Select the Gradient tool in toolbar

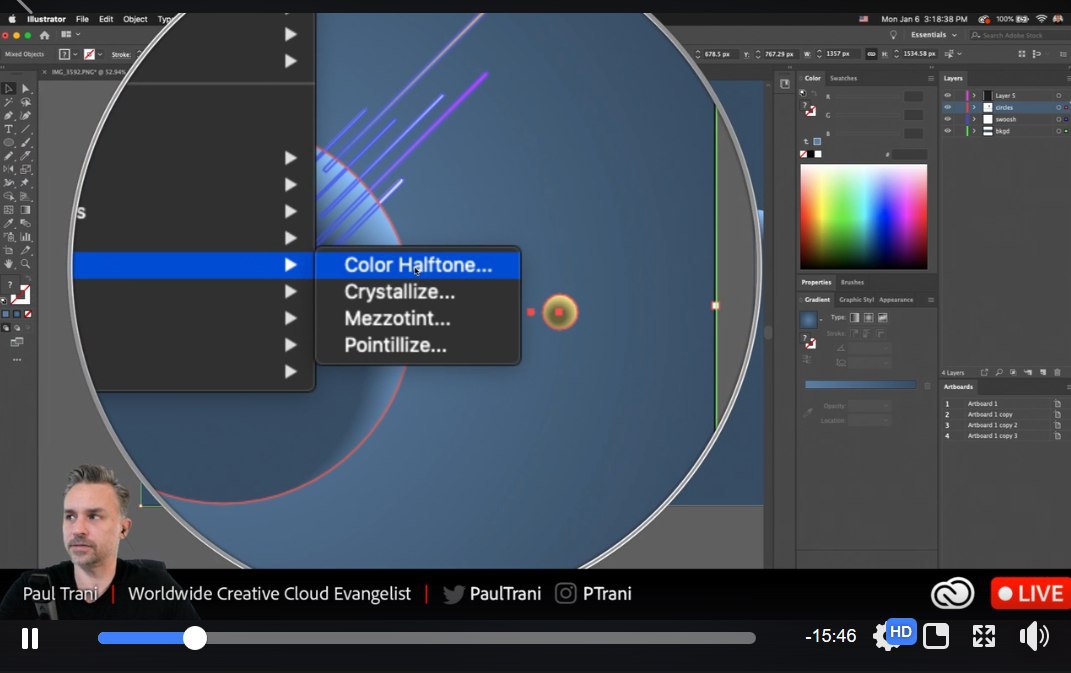[x=25, y=210]
